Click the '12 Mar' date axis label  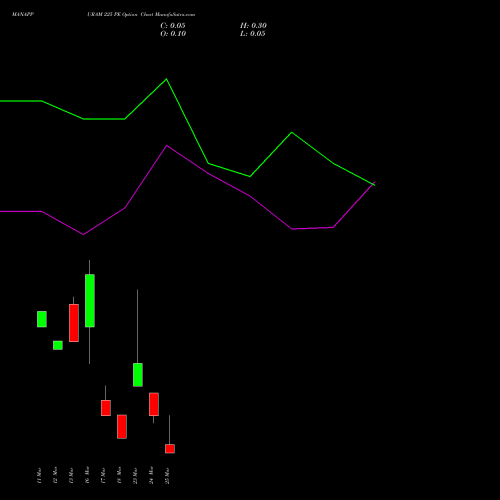pyautogui.click(x=55, y=476)
